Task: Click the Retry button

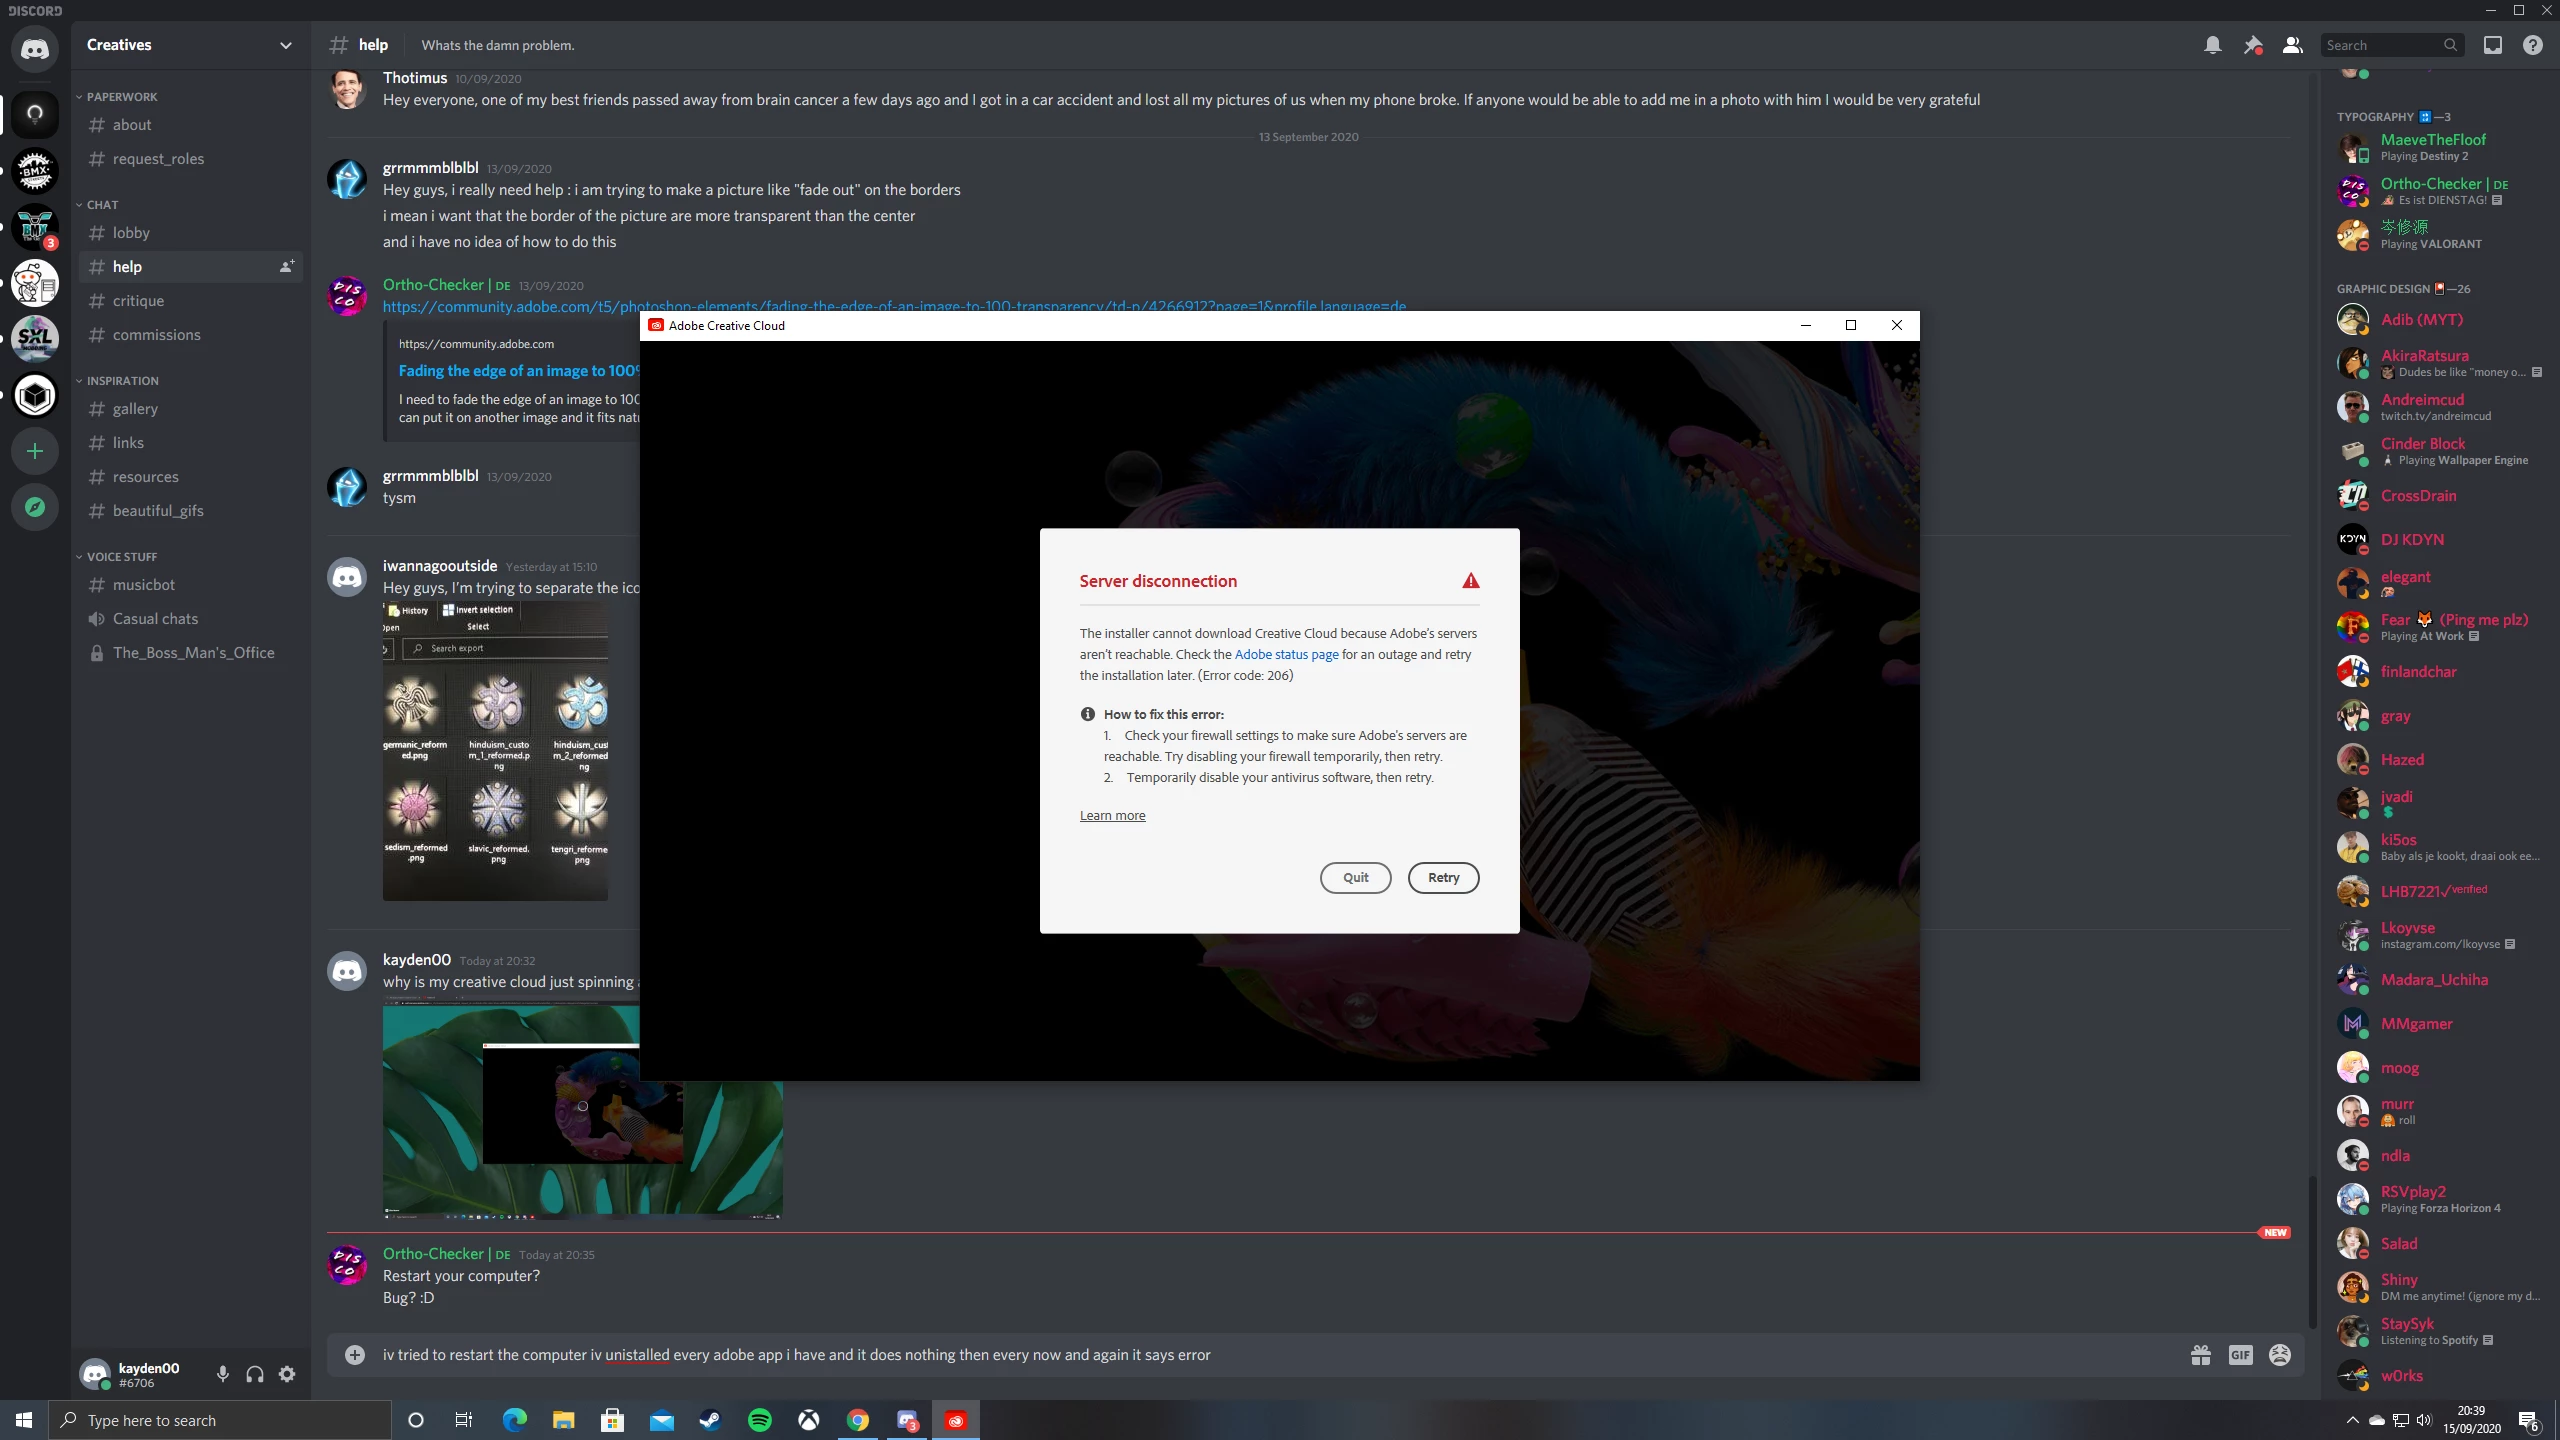Action: pyautogui.click(x=1443, y=878)
